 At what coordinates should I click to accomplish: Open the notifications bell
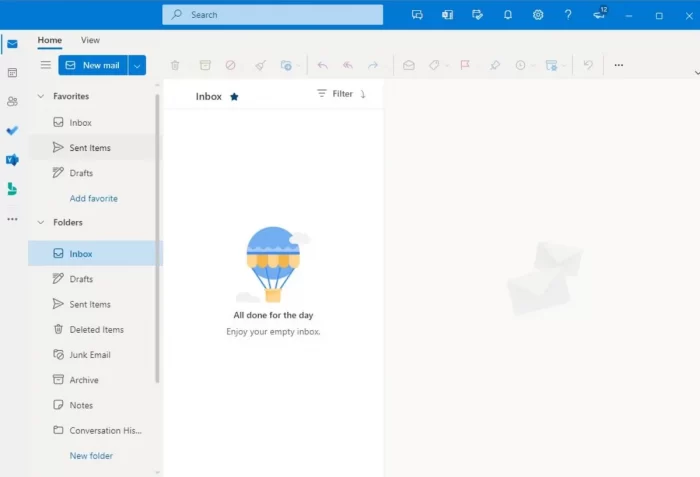pos(508,15)
